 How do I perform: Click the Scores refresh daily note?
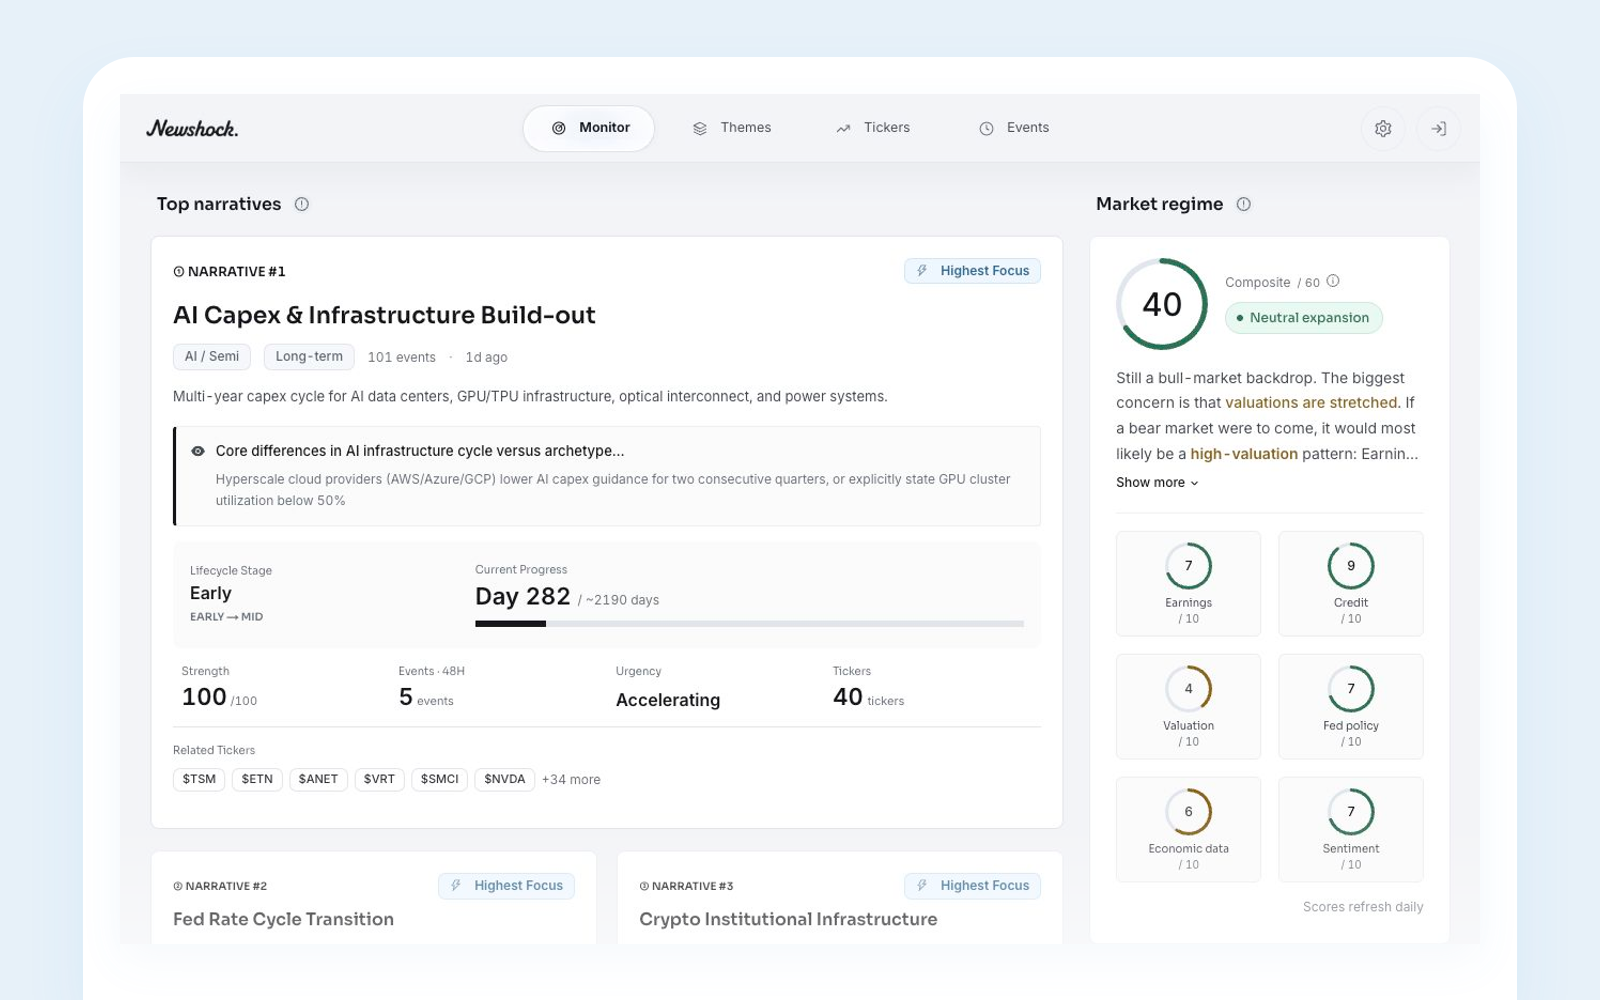pyautogui.click(x=1363, y=907)
